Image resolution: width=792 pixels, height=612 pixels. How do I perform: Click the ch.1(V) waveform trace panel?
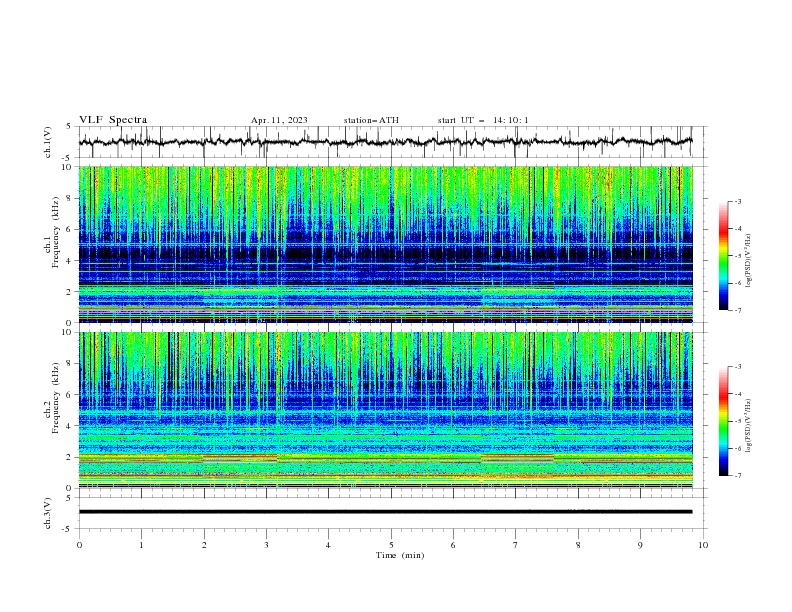pyautogui.click(x=392, y=142)
